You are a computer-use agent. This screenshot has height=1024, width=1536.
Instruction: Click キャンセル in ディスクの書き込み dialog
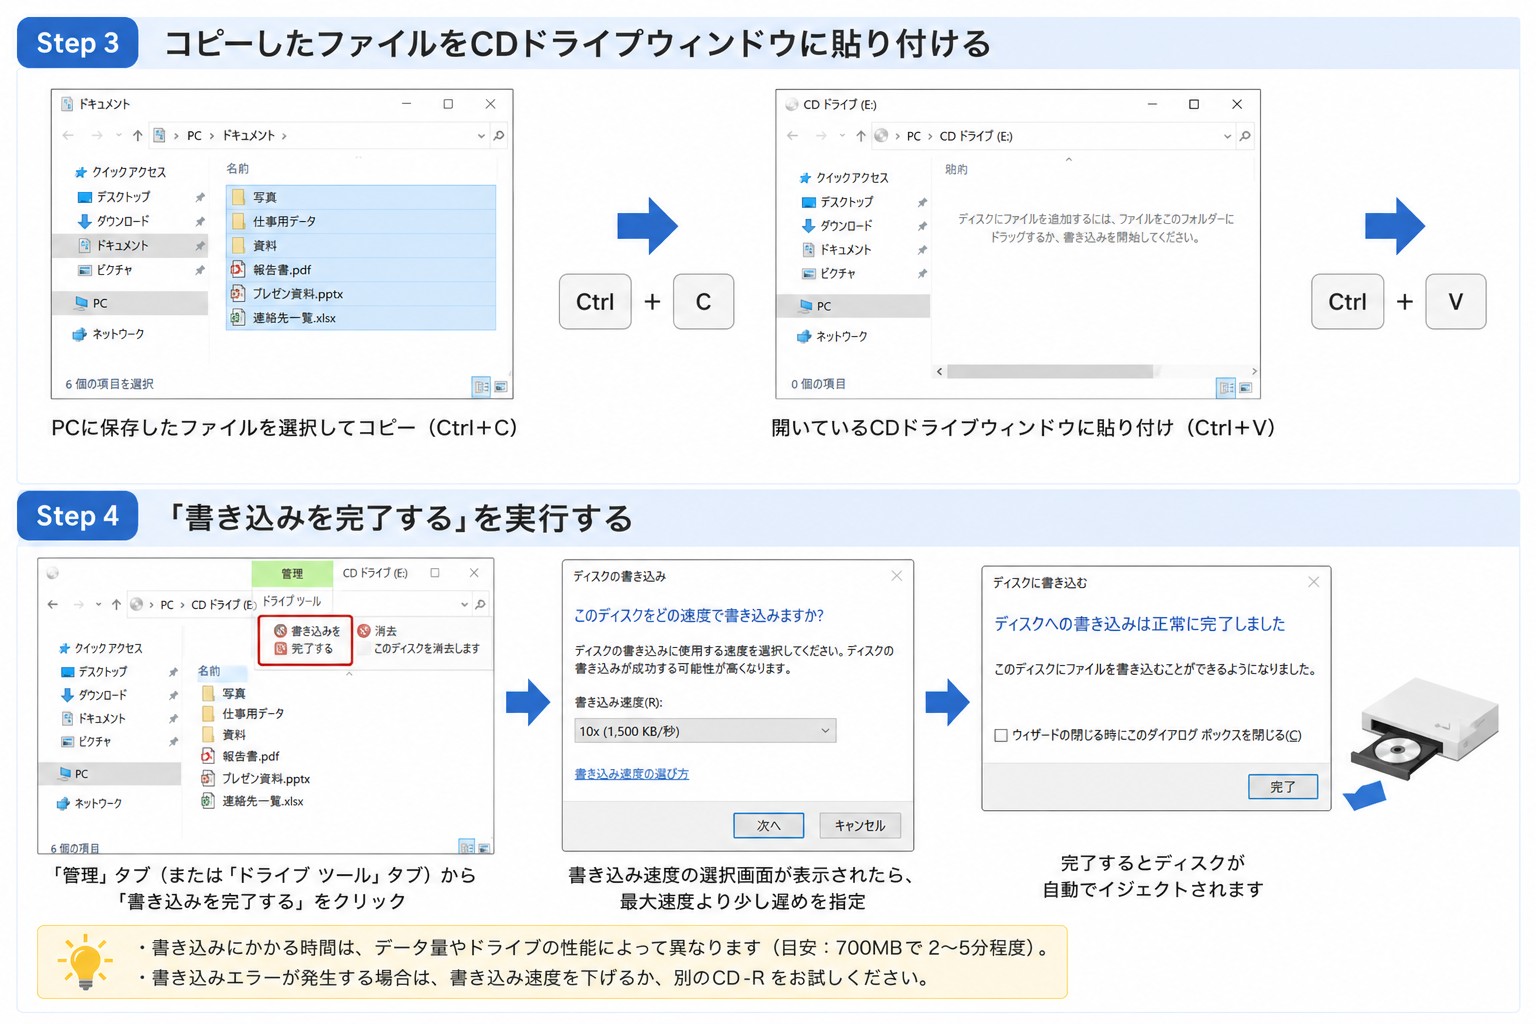click(x=860, y=825)
